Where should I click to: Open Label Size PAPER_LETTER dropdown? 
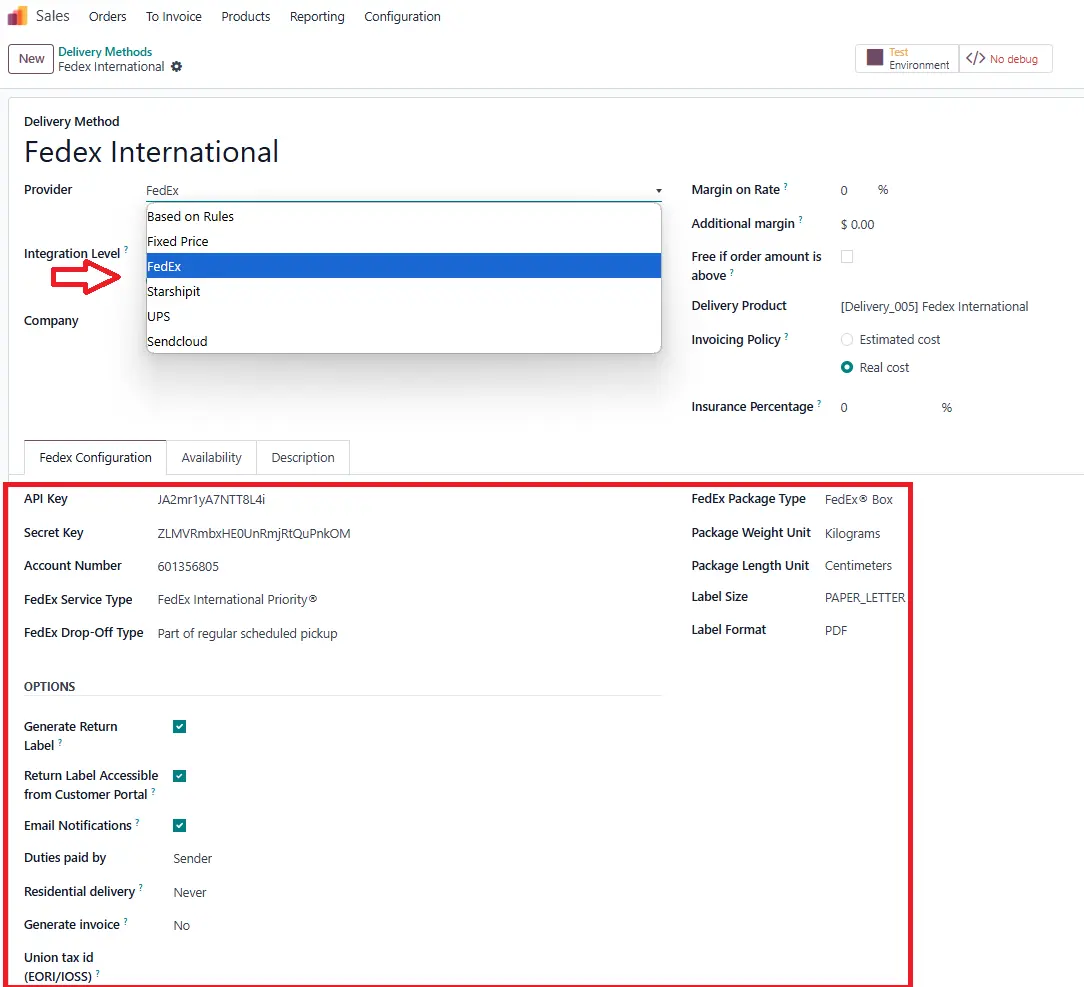(x=865, y=597)
